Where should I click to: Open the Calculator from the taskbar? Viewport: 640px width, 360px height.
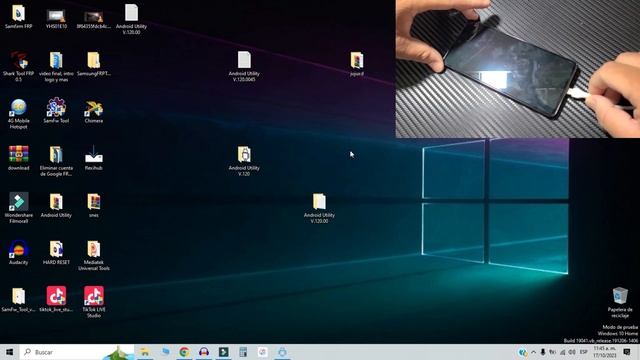(243, 352)
